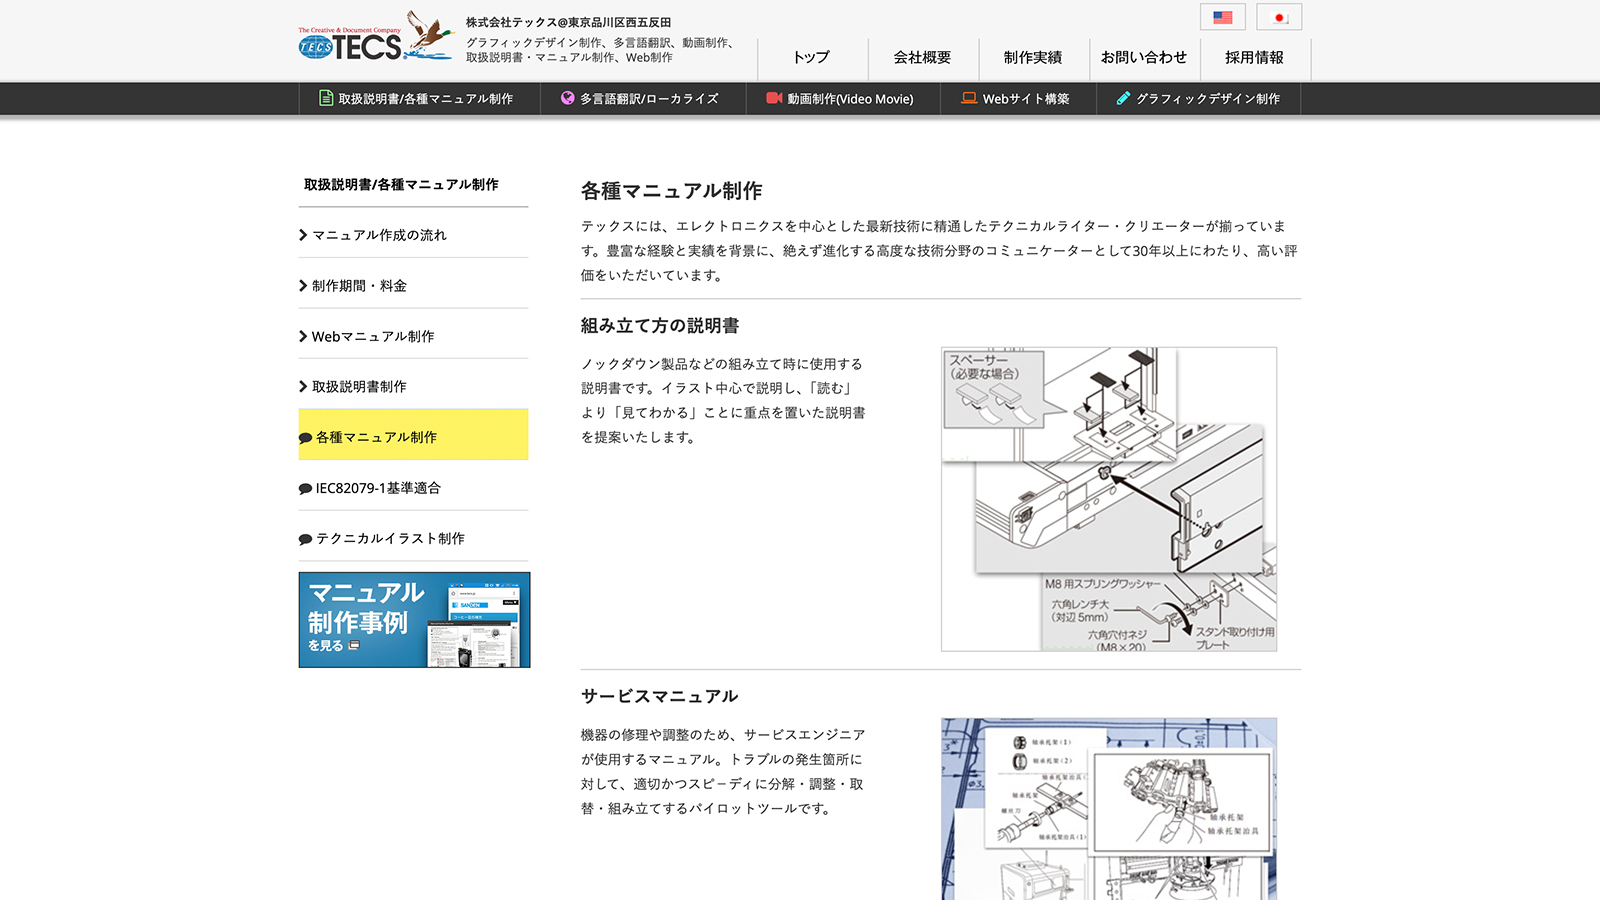The width and height of the screenshot is (1600, 900).
Task: Select Japanese with the Japan flag button
Action: pos(1278,16)
